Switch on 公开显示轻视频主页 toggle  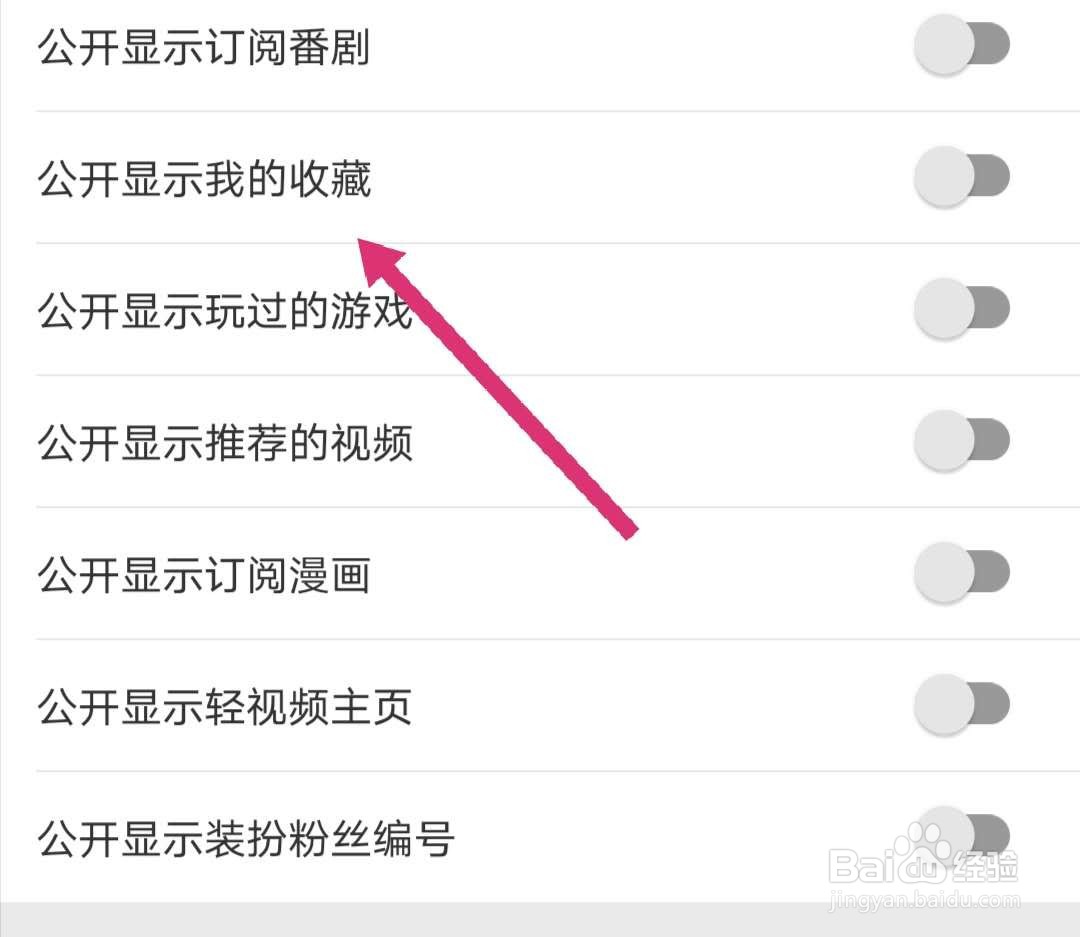(x=962, y=705)
